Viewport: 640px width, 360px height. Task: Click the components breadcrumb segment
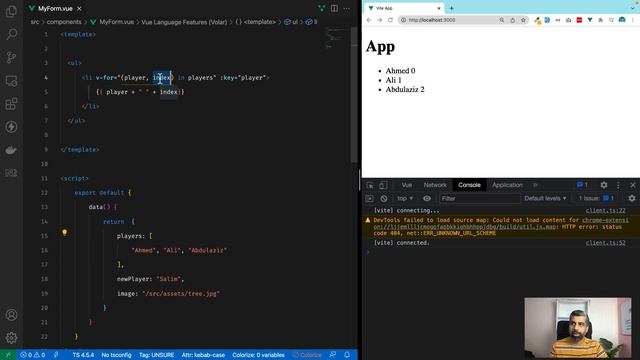click(64, 22)
